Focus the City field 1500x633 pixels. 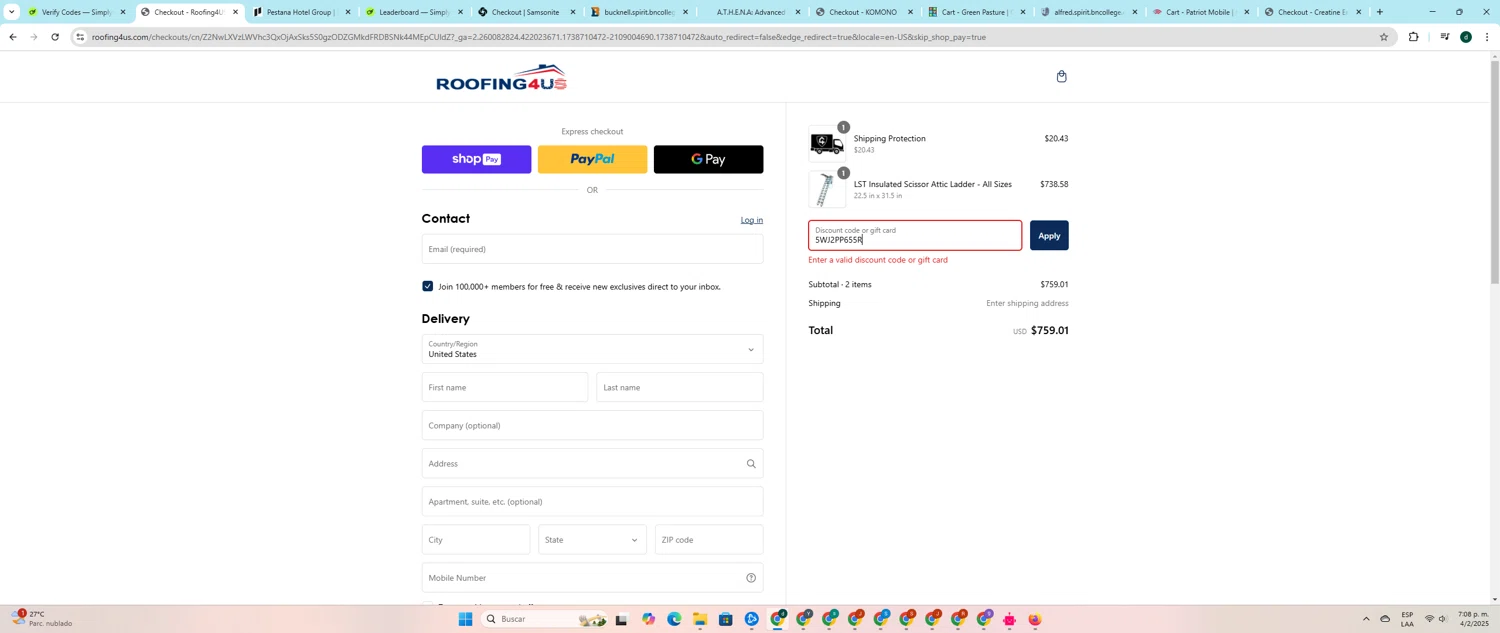pos(476,540)
